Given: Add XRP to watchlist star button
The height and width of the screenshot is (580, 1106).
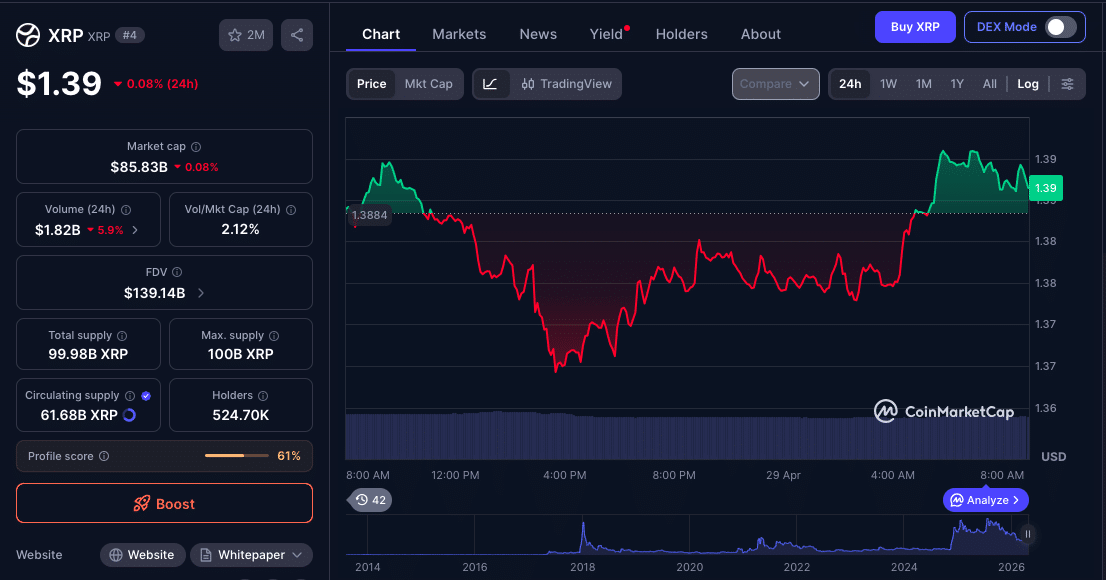Looking at the screenshot, I should (x=246, y=35).
